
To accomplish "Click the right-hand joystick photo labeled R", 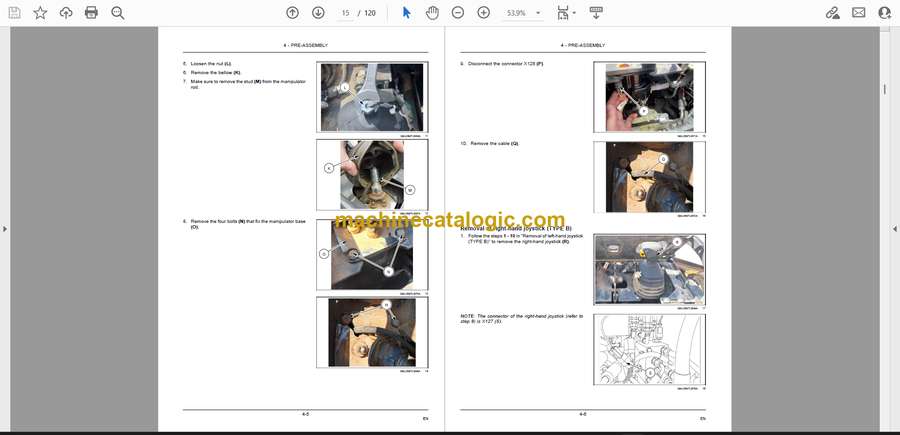I will coord(649,269).
